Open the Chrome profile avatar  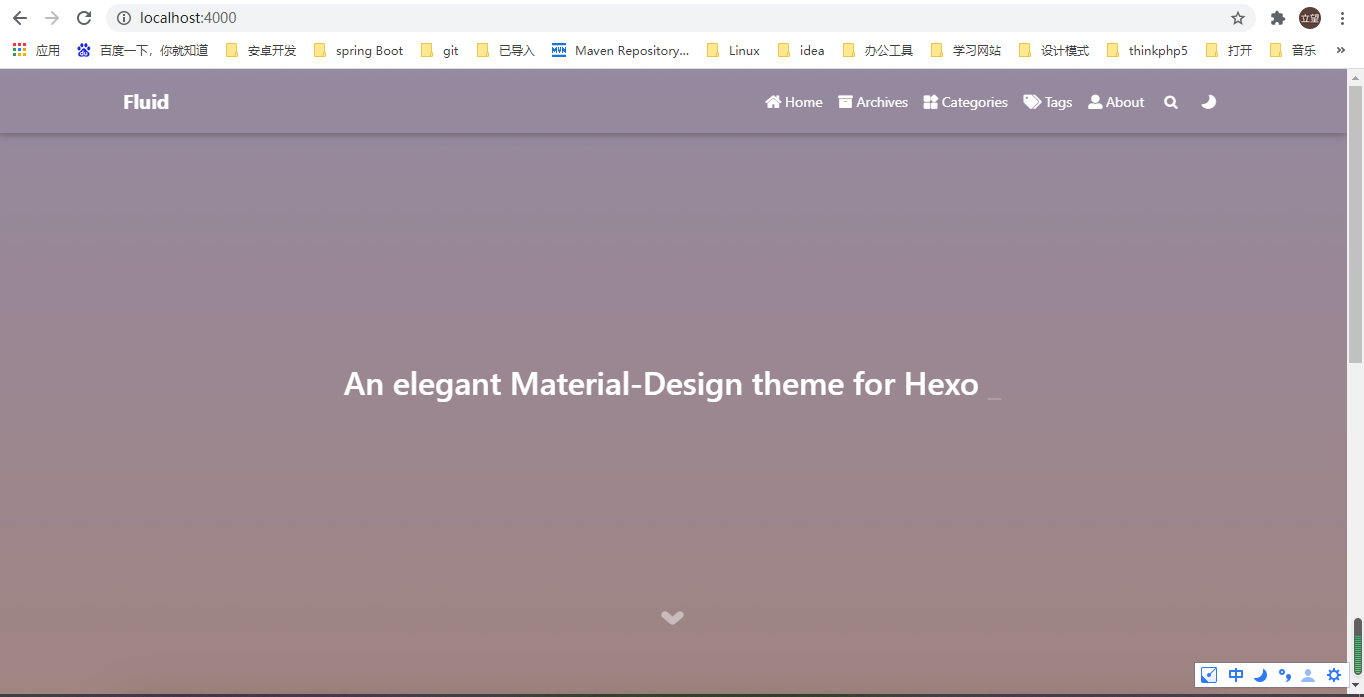[x=1310, y=18]
